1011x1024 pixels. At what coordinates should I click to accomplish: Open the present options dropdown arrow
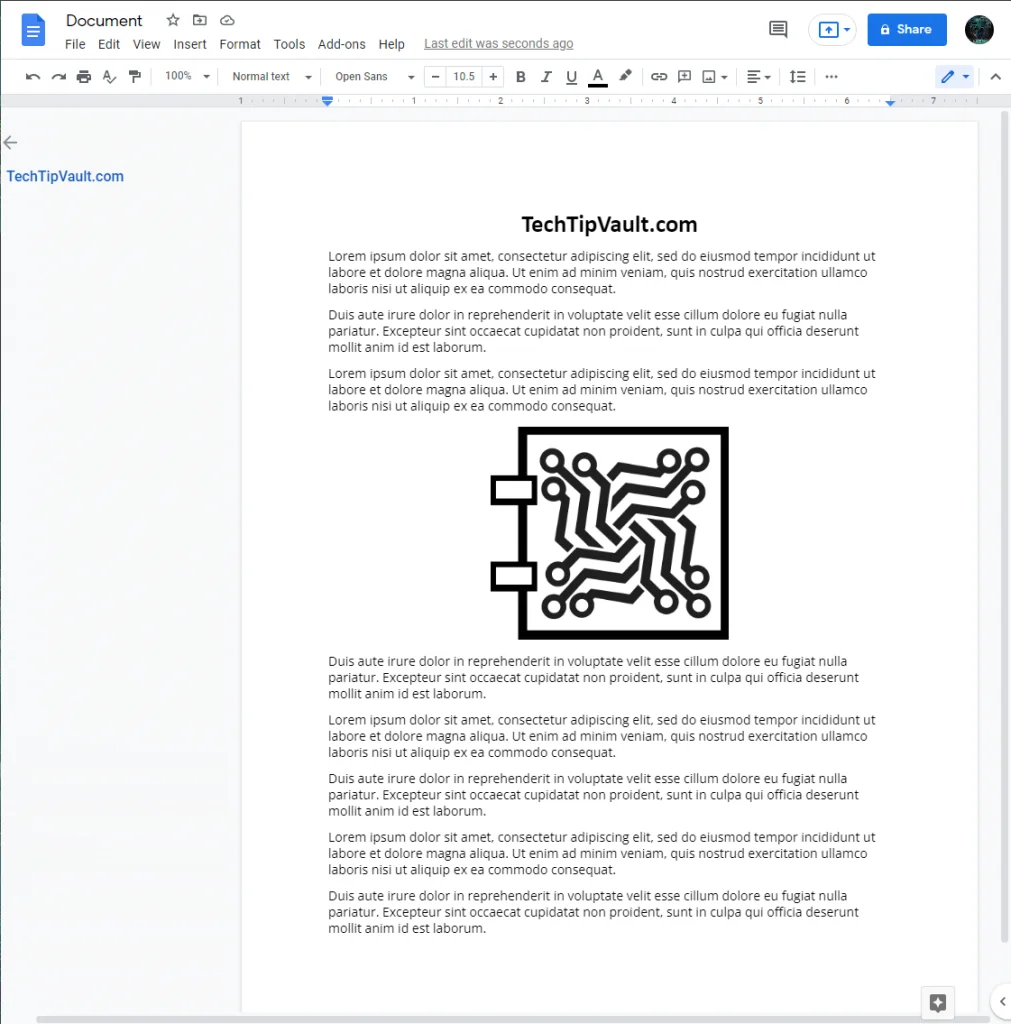(x=846, y=29)
